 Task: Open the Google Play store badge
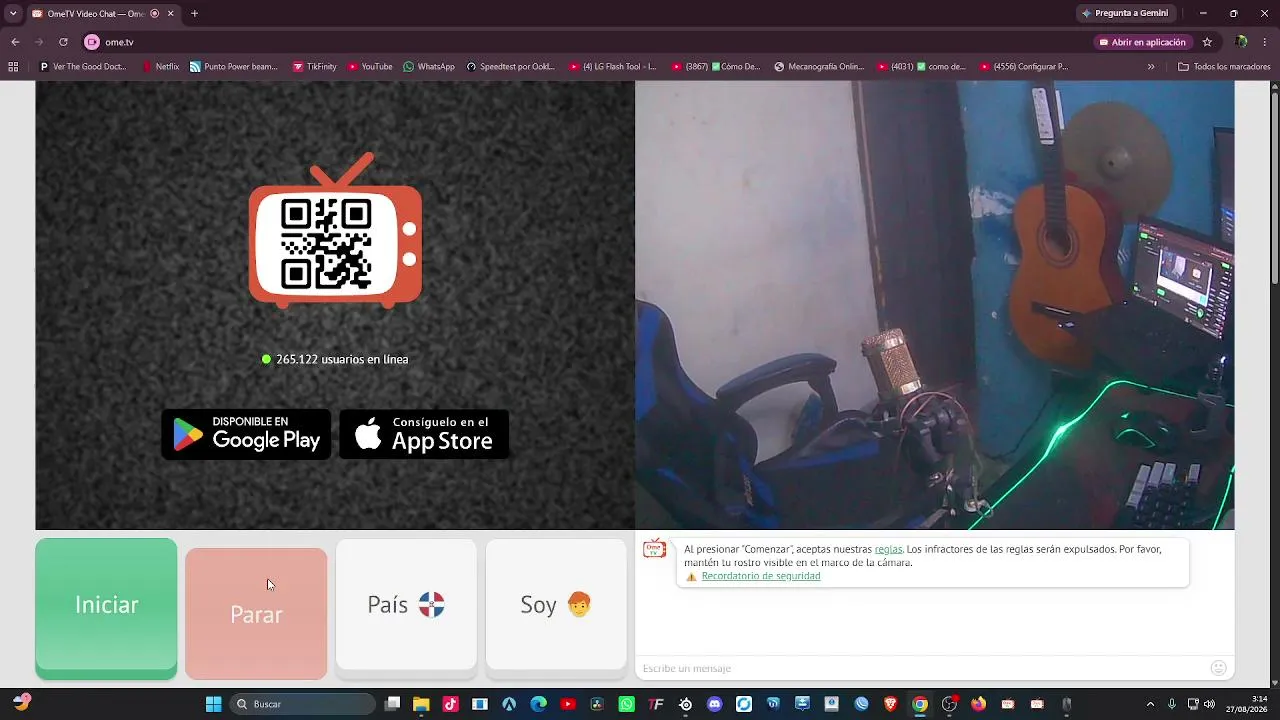[x=246, y=434]
